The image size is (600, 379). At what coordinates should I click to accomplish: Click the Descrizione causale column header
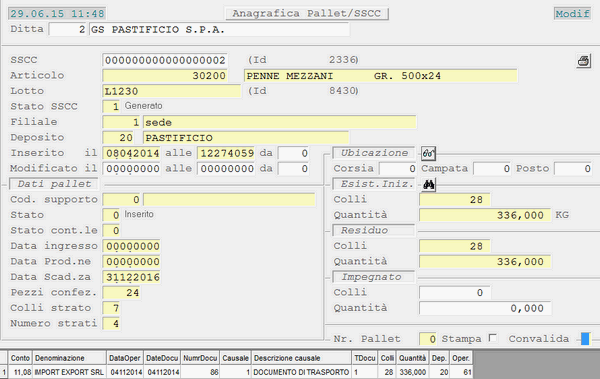click(x=301, y=358)
